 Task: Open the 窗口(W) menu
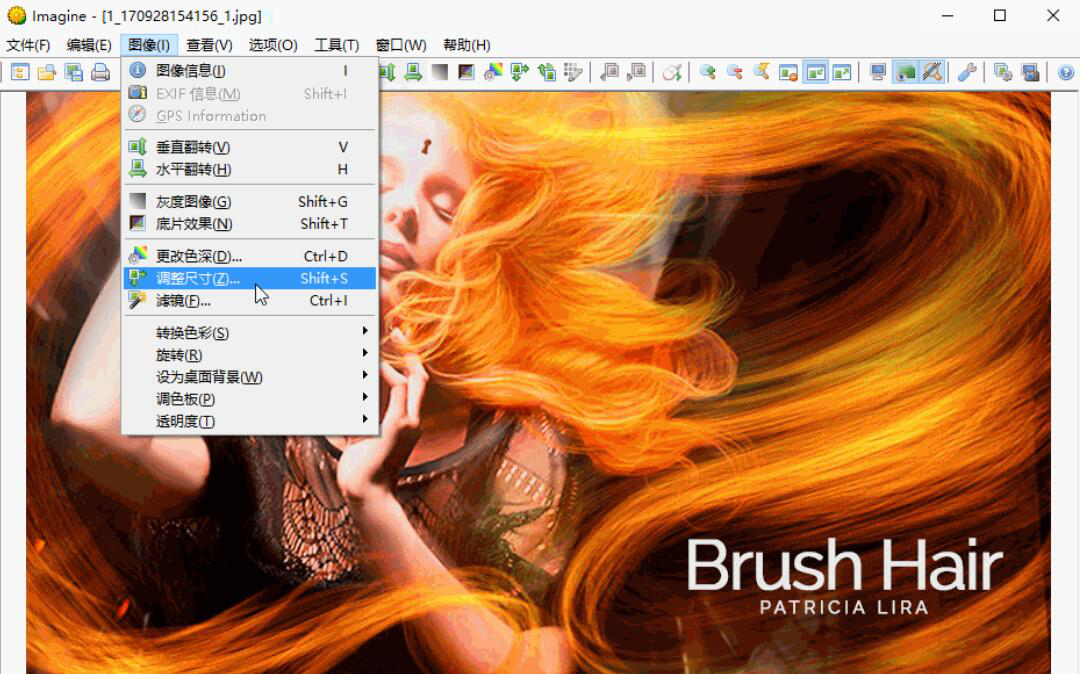click(401, 45)
